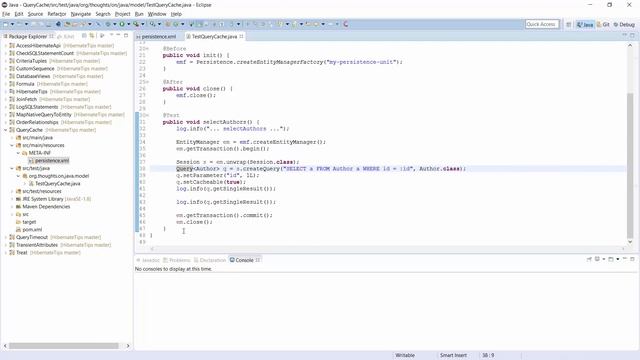
Task: Click the Pin Console icon
Action: coord(589,259)
